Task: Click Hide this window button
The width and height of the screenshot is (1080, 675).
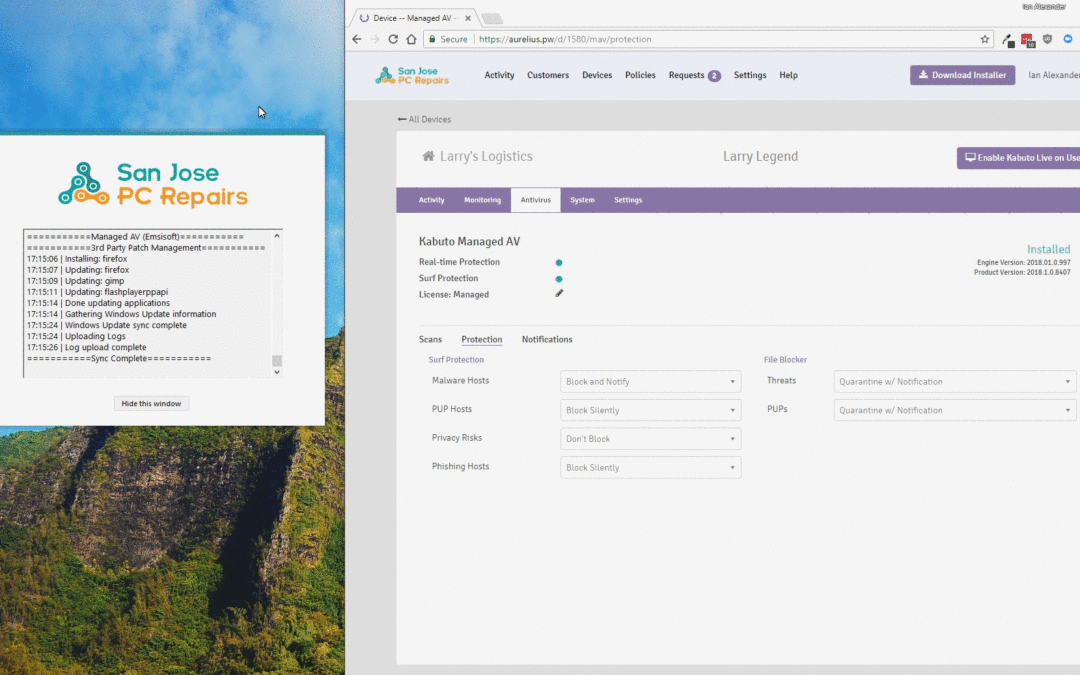Action: (x=151, y=404)
